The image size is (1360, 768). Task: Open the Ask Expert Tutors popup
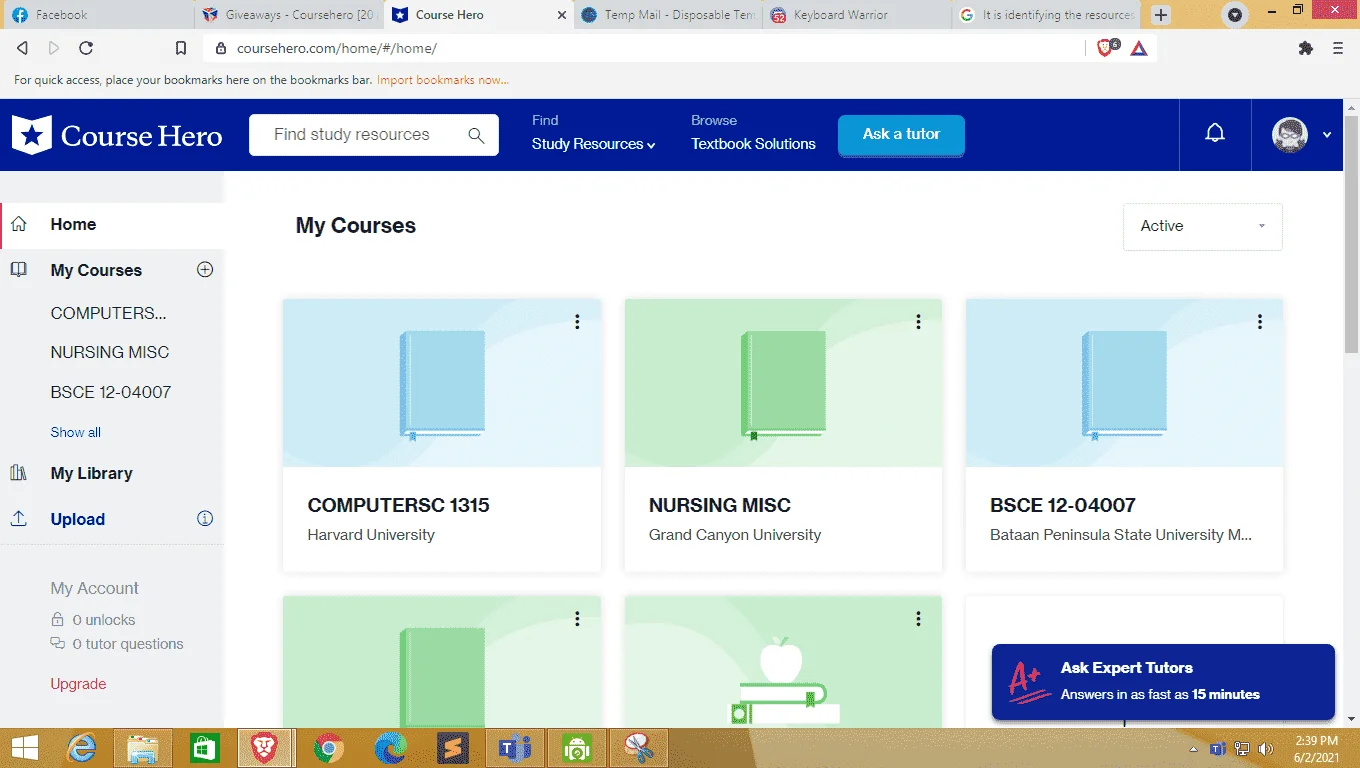coord(1163,681)
